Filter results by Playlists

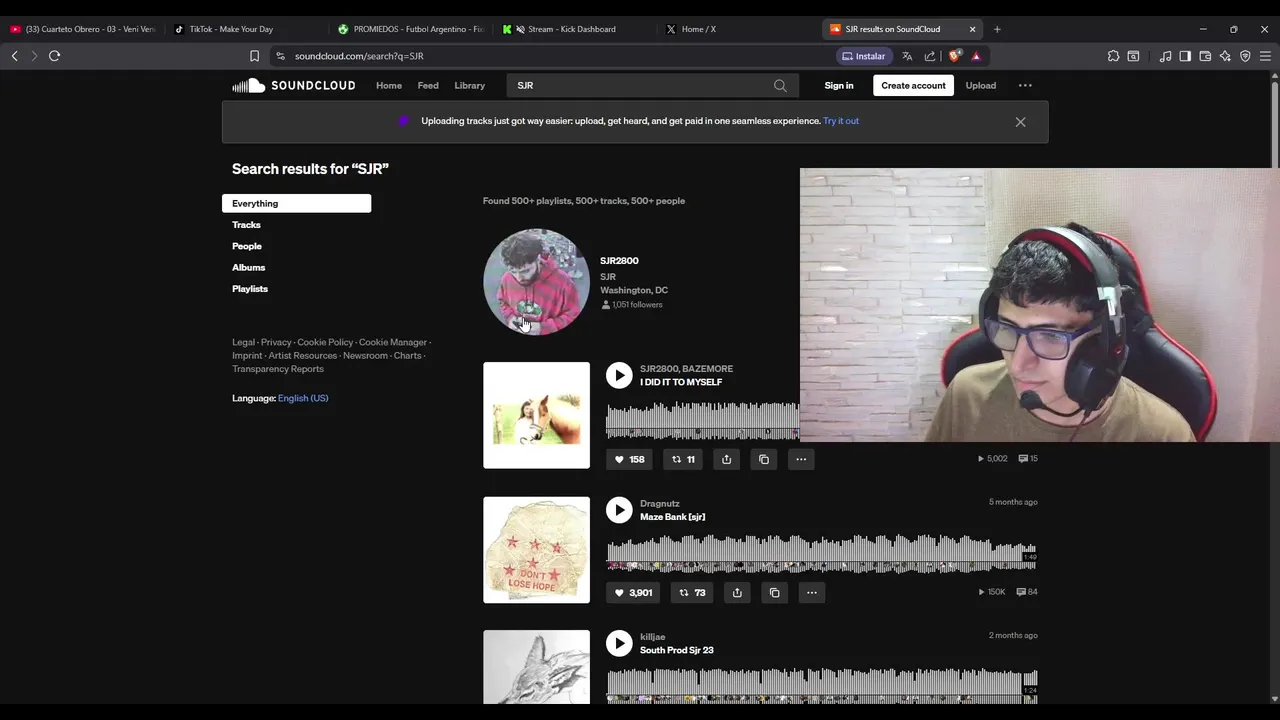point(250,289)
